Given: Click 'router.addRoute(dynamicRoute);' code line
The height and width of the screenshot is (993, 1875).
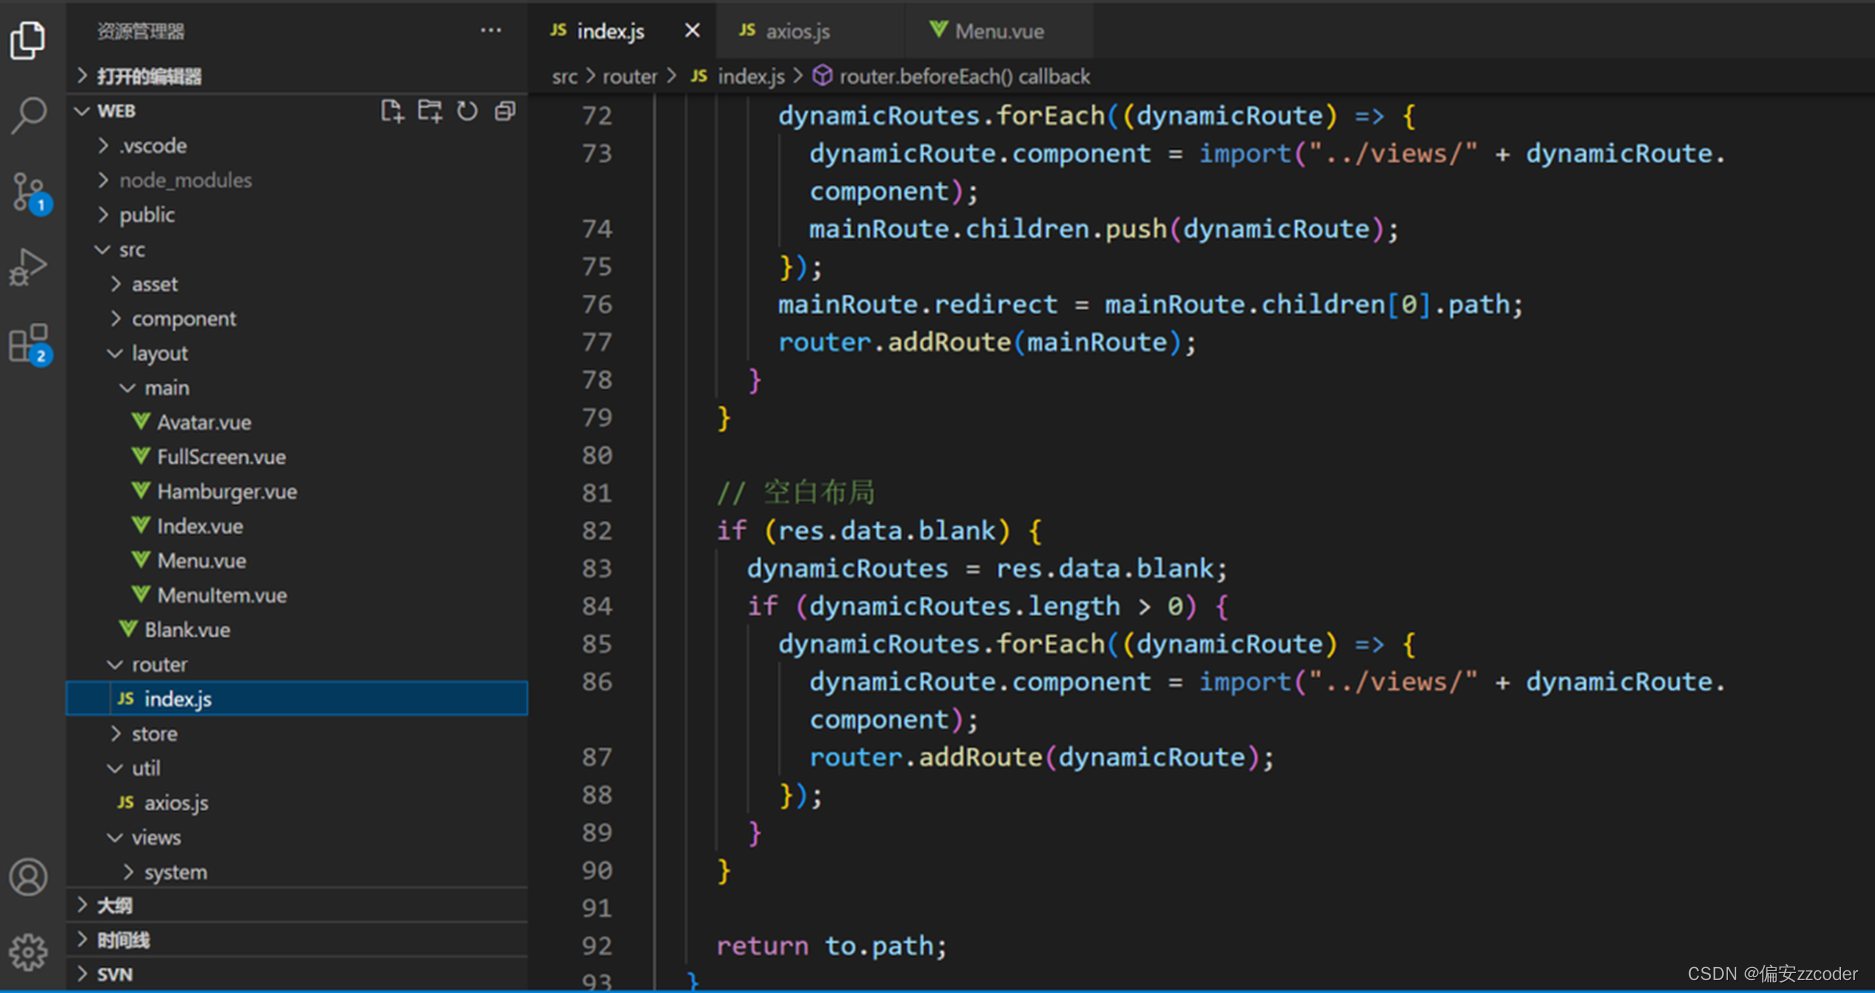Looking at the screenshot, I should point(1042,757).
